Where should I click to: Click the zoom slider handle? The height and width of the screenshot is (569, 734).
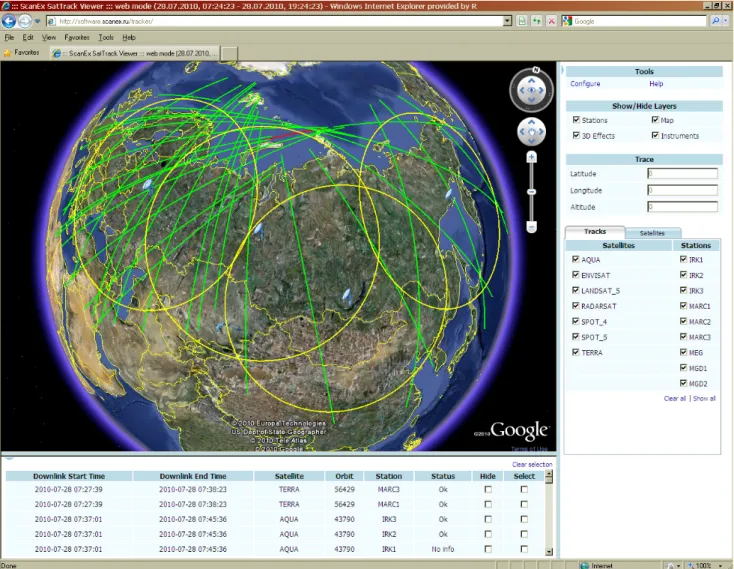click(x=531, y=192)
